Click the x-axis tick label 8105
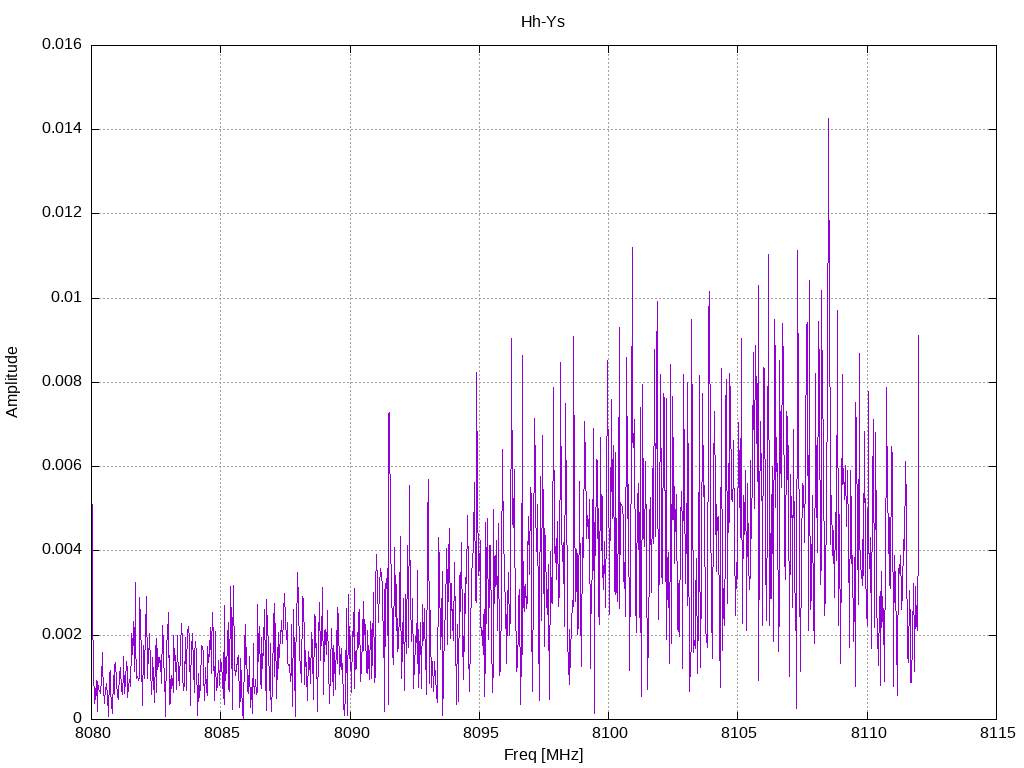This screenshot has height=768, width=1024. [x=738, y=733]
